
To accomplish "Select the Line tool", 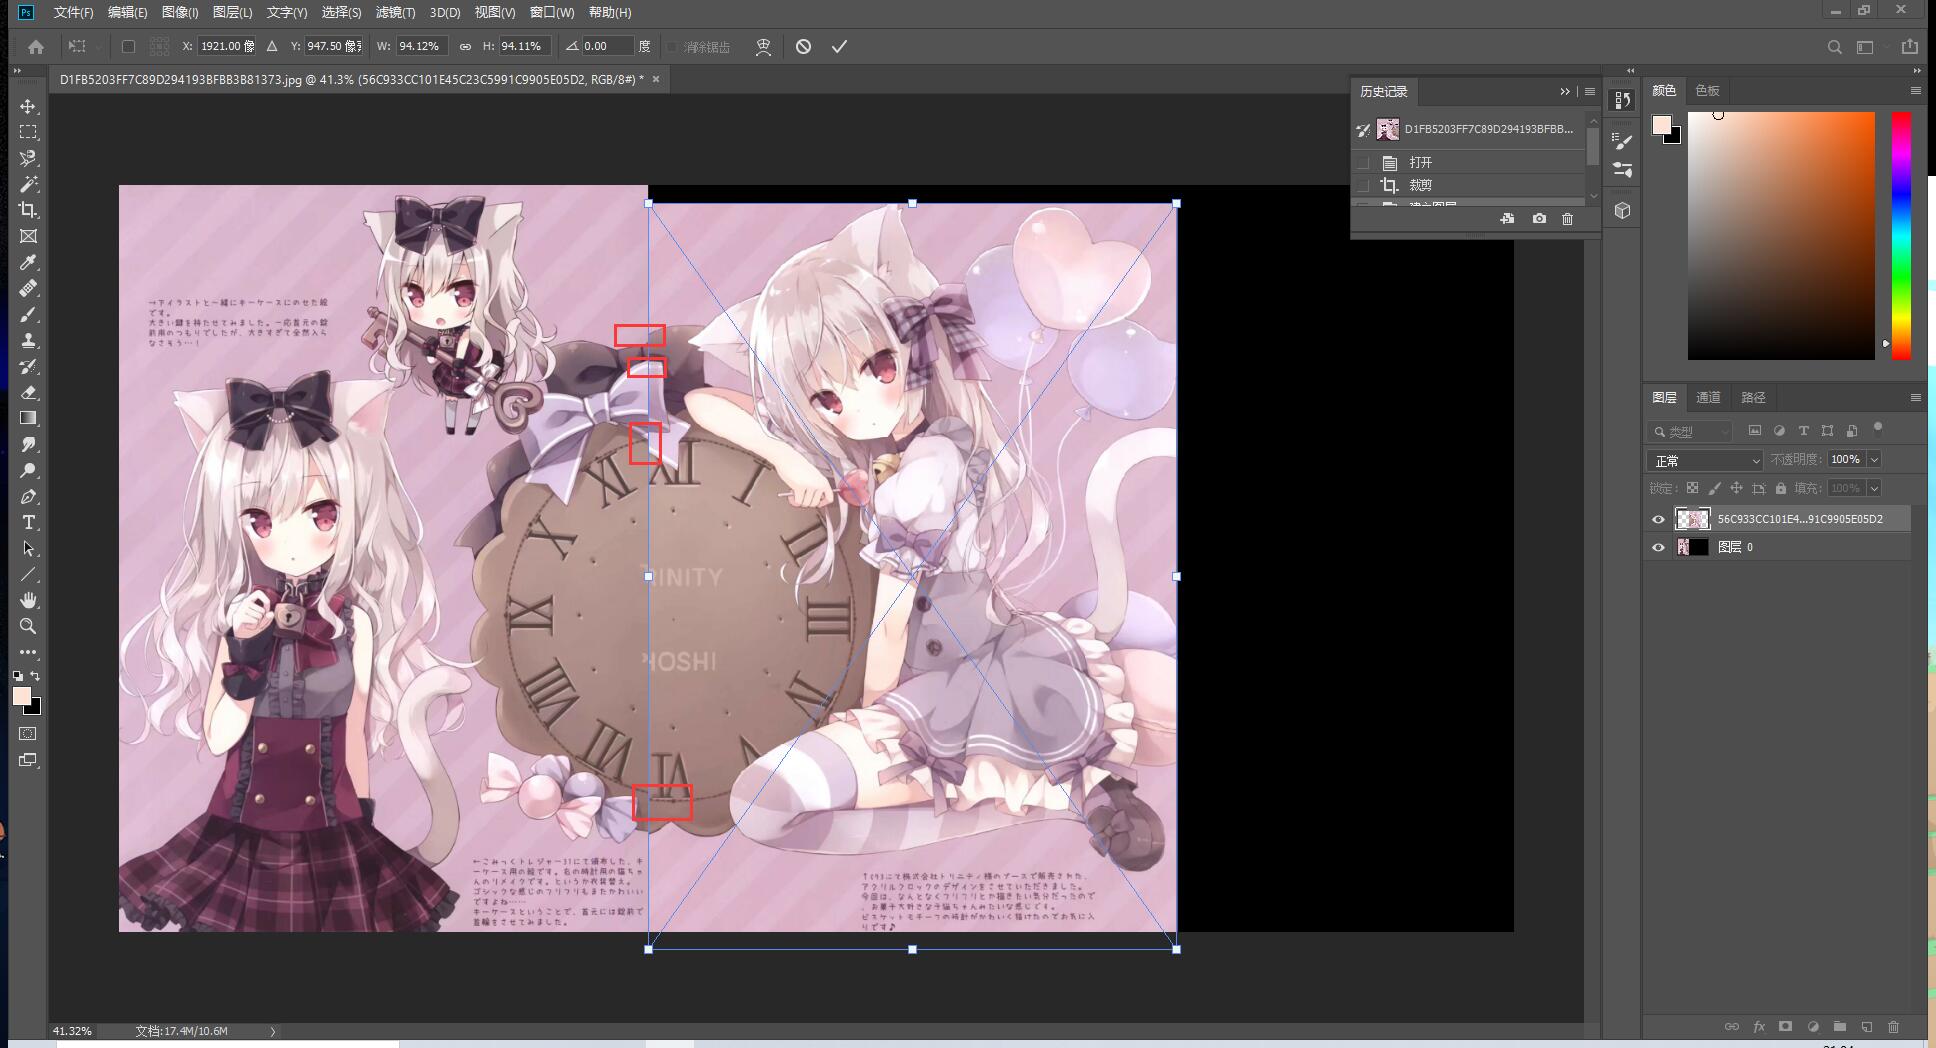I will click(x=28, y=574).
